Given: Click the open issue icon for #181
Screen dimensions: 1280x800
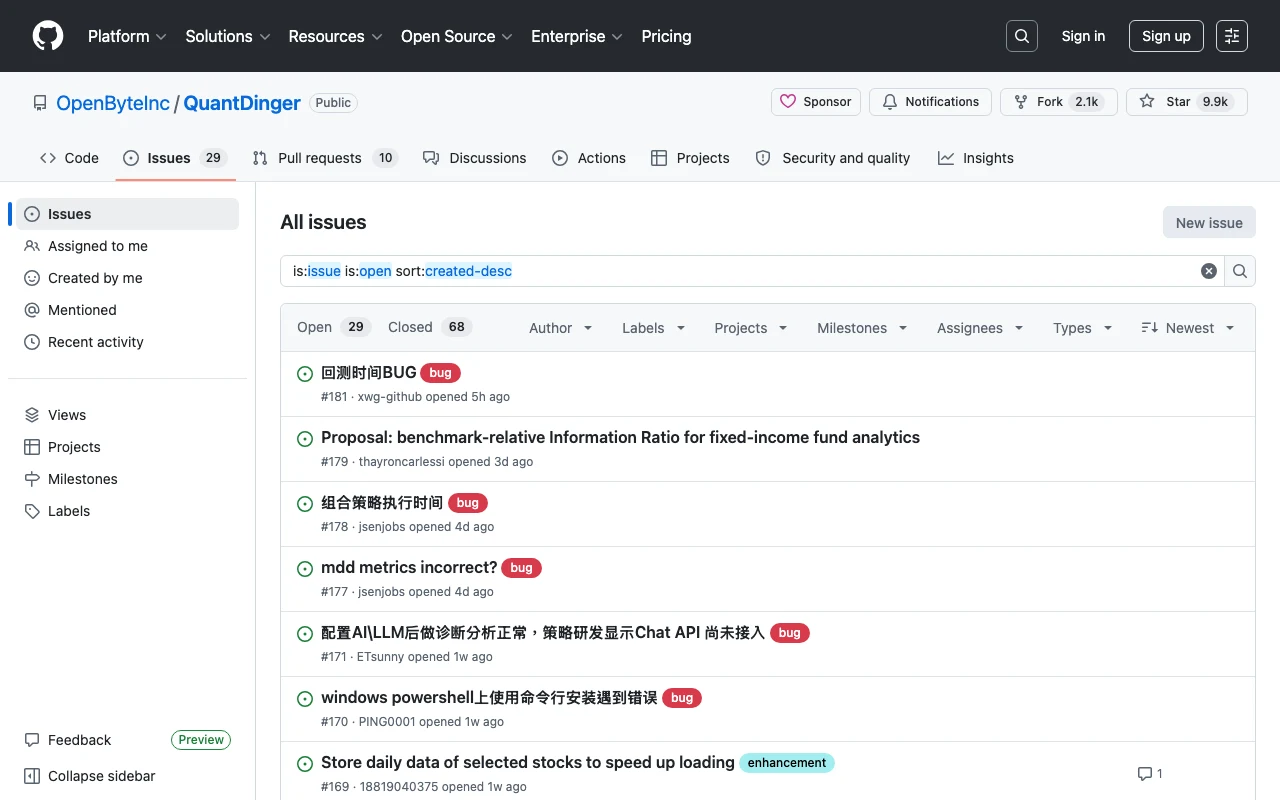Looking at the screenshot, I should click(305, 374).
